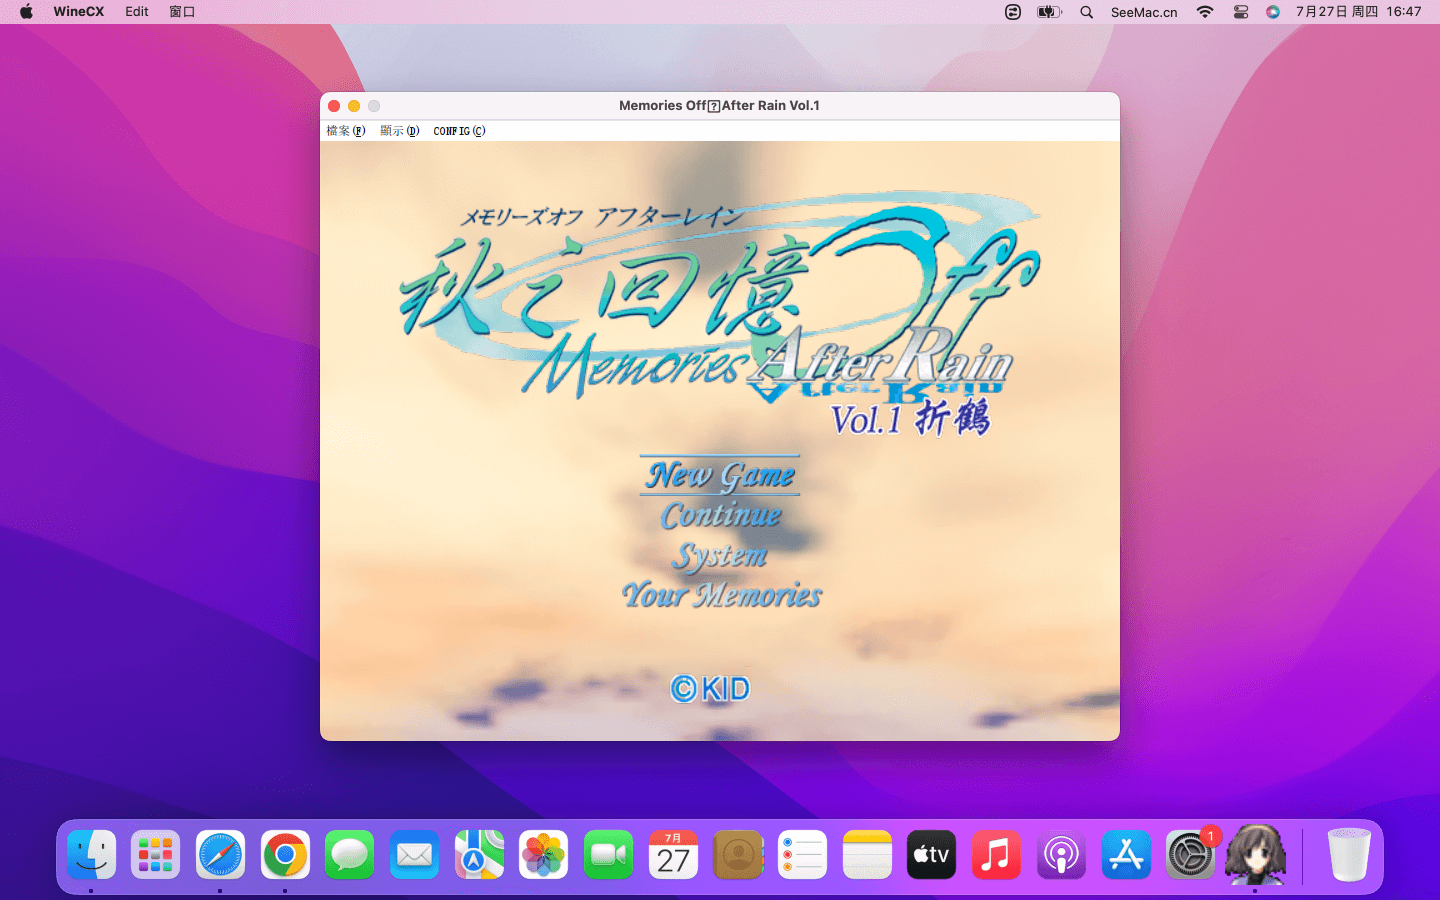1440x900 pixels.
Task: Start a New Game from title menu
Action: click(x=720, y=475)
